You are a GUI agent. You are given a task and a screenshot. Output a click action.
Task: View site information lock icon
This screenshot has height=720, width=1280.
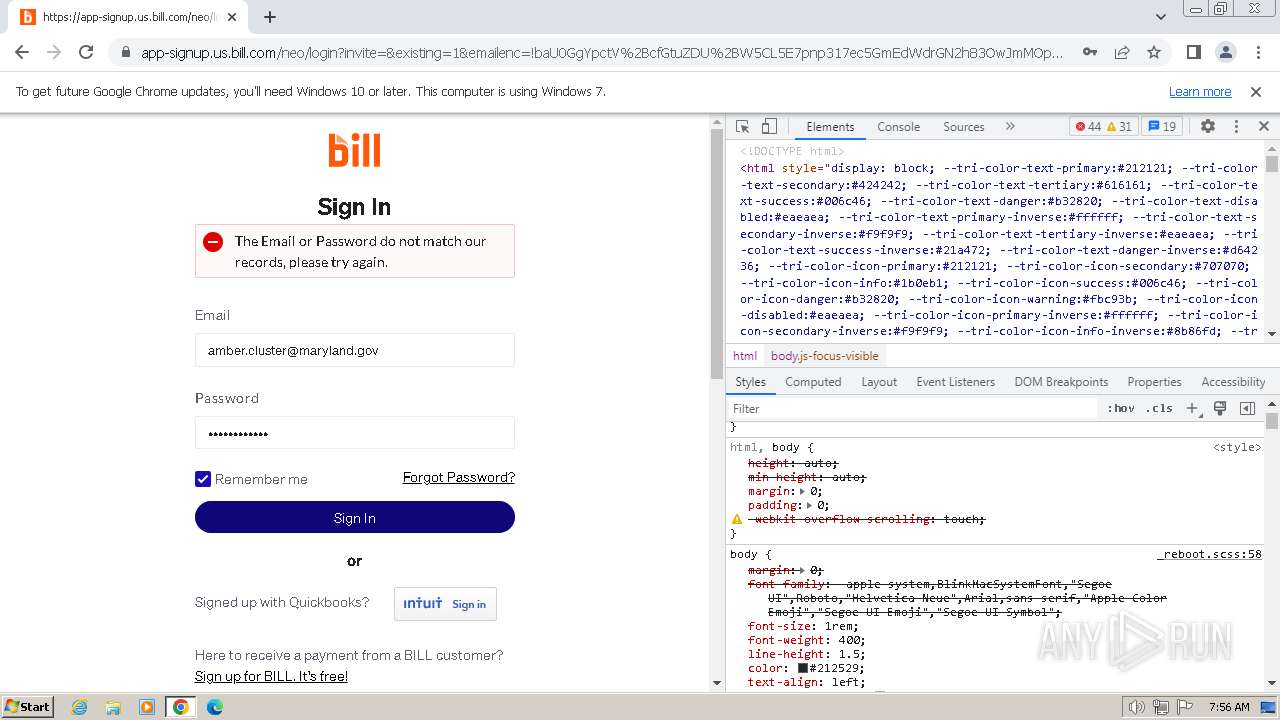click(x=125, y=52)
